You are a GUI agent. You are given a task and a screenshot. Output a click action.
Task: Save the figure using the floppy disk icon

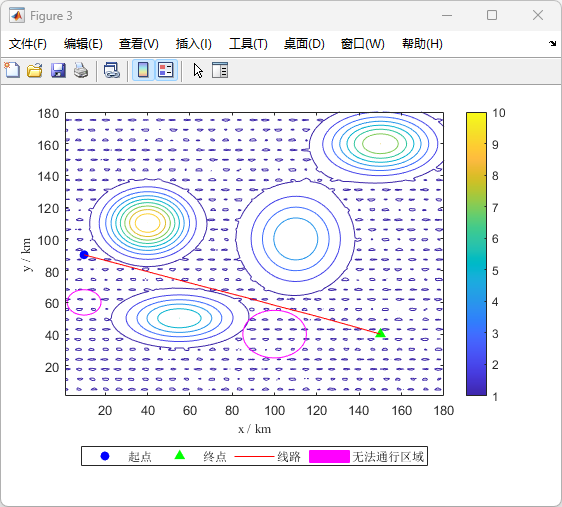(58, 70)
